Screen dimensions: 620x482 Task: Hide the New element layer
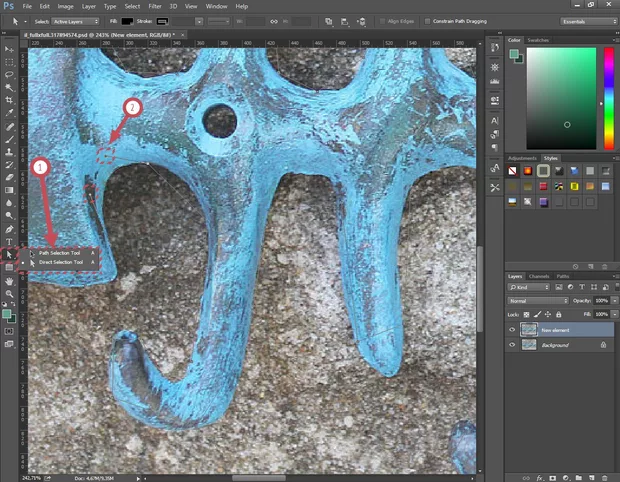512,329
